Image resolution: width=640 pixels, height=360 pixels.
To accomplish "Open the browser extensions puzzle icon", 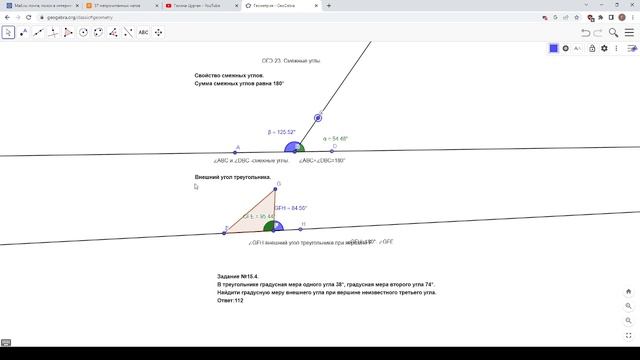I will pyautogui.click(x=600, y=18).
